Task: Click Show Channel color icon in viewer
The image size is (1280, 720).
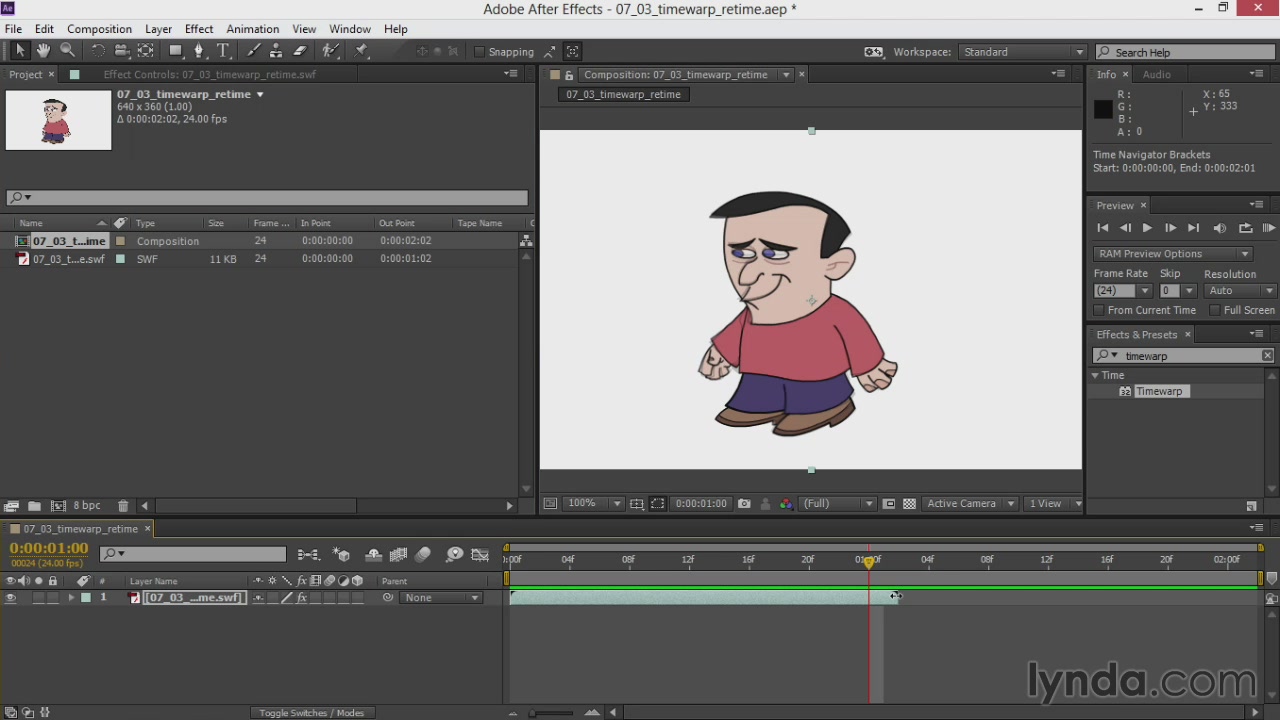Action: [786, 504]
